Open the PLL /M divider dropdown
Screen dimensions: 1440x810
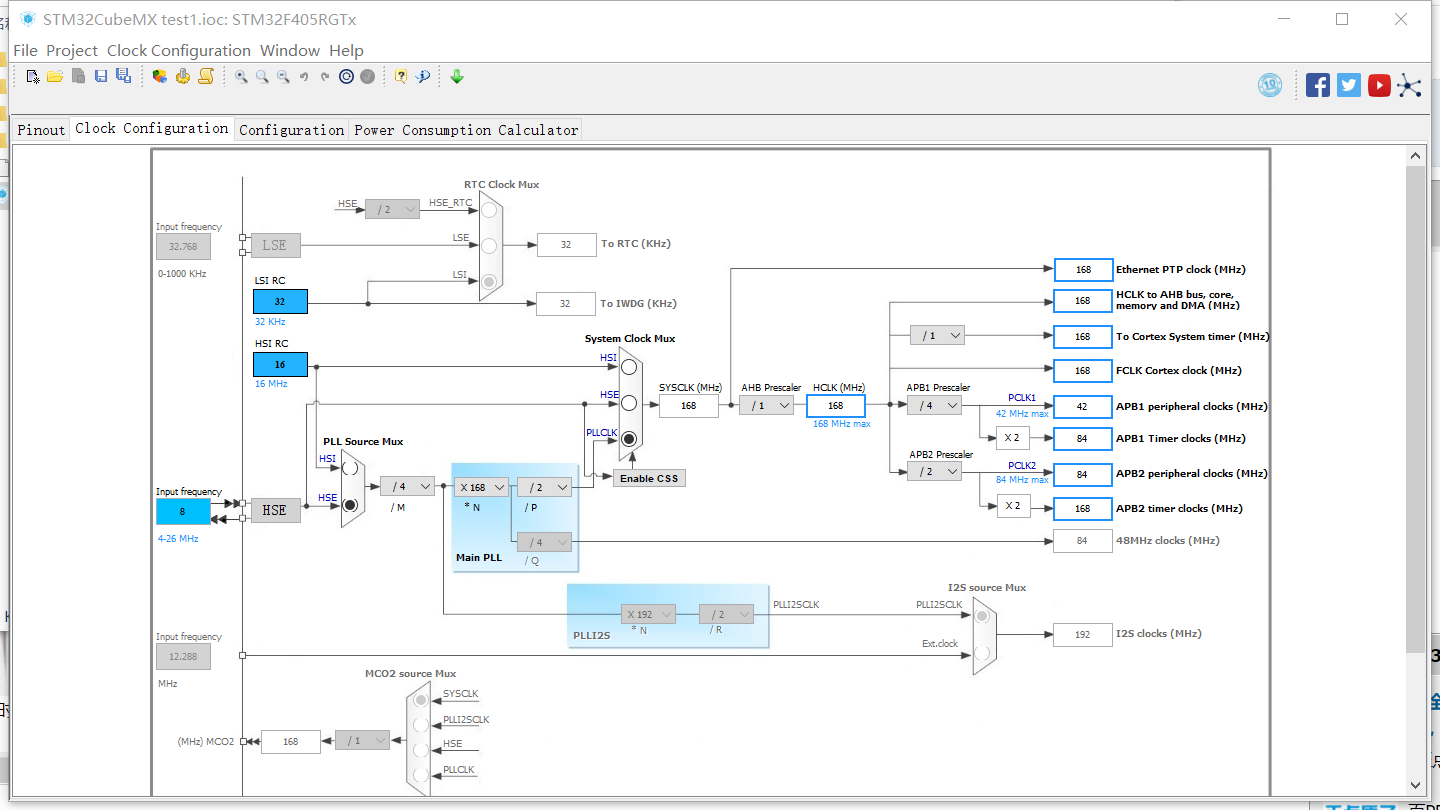[x=407, y=486]
